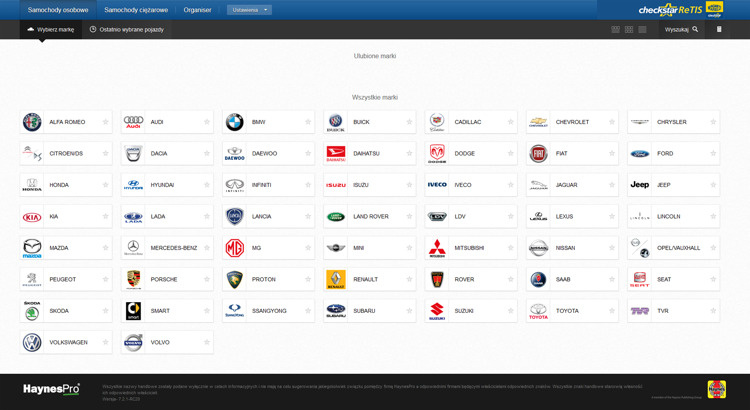The width and height of the screenshot is (750, 410).
Task: Pick the Volkswagen logo
Action: [32, 343]
